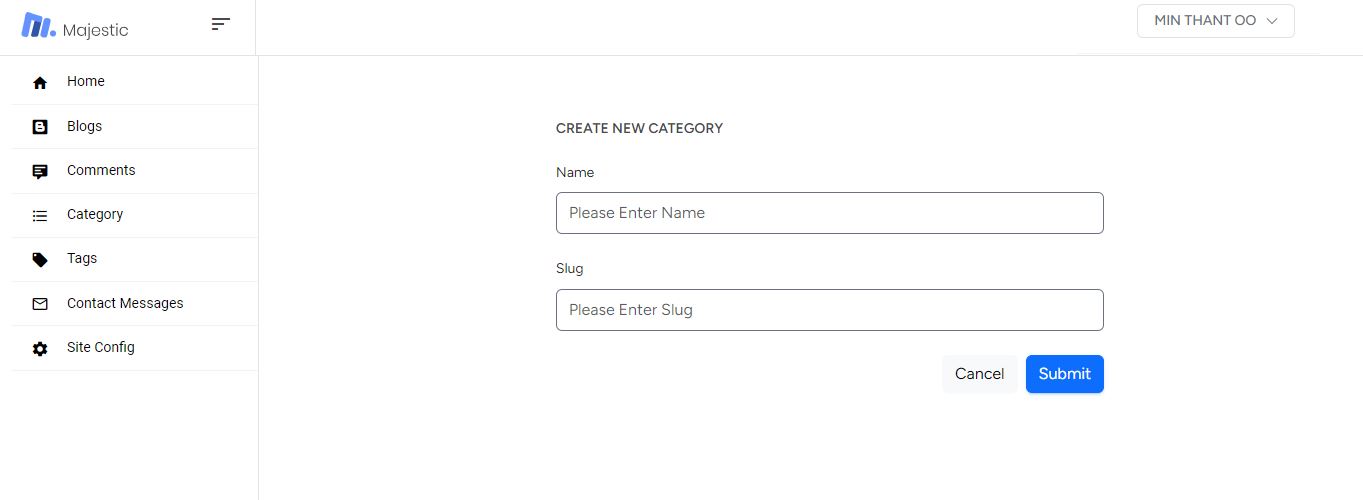Focus the Name input field
Image resolution: width=1363 pixels, height=500 pixels.
(829, 213)
